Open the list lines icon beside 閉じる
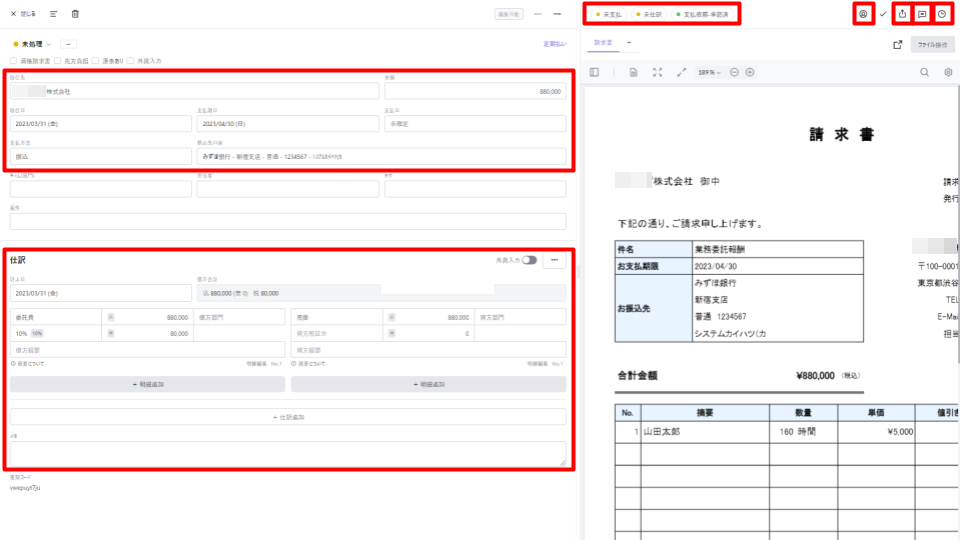The image size is (960, 540). (x=53, y=13)
